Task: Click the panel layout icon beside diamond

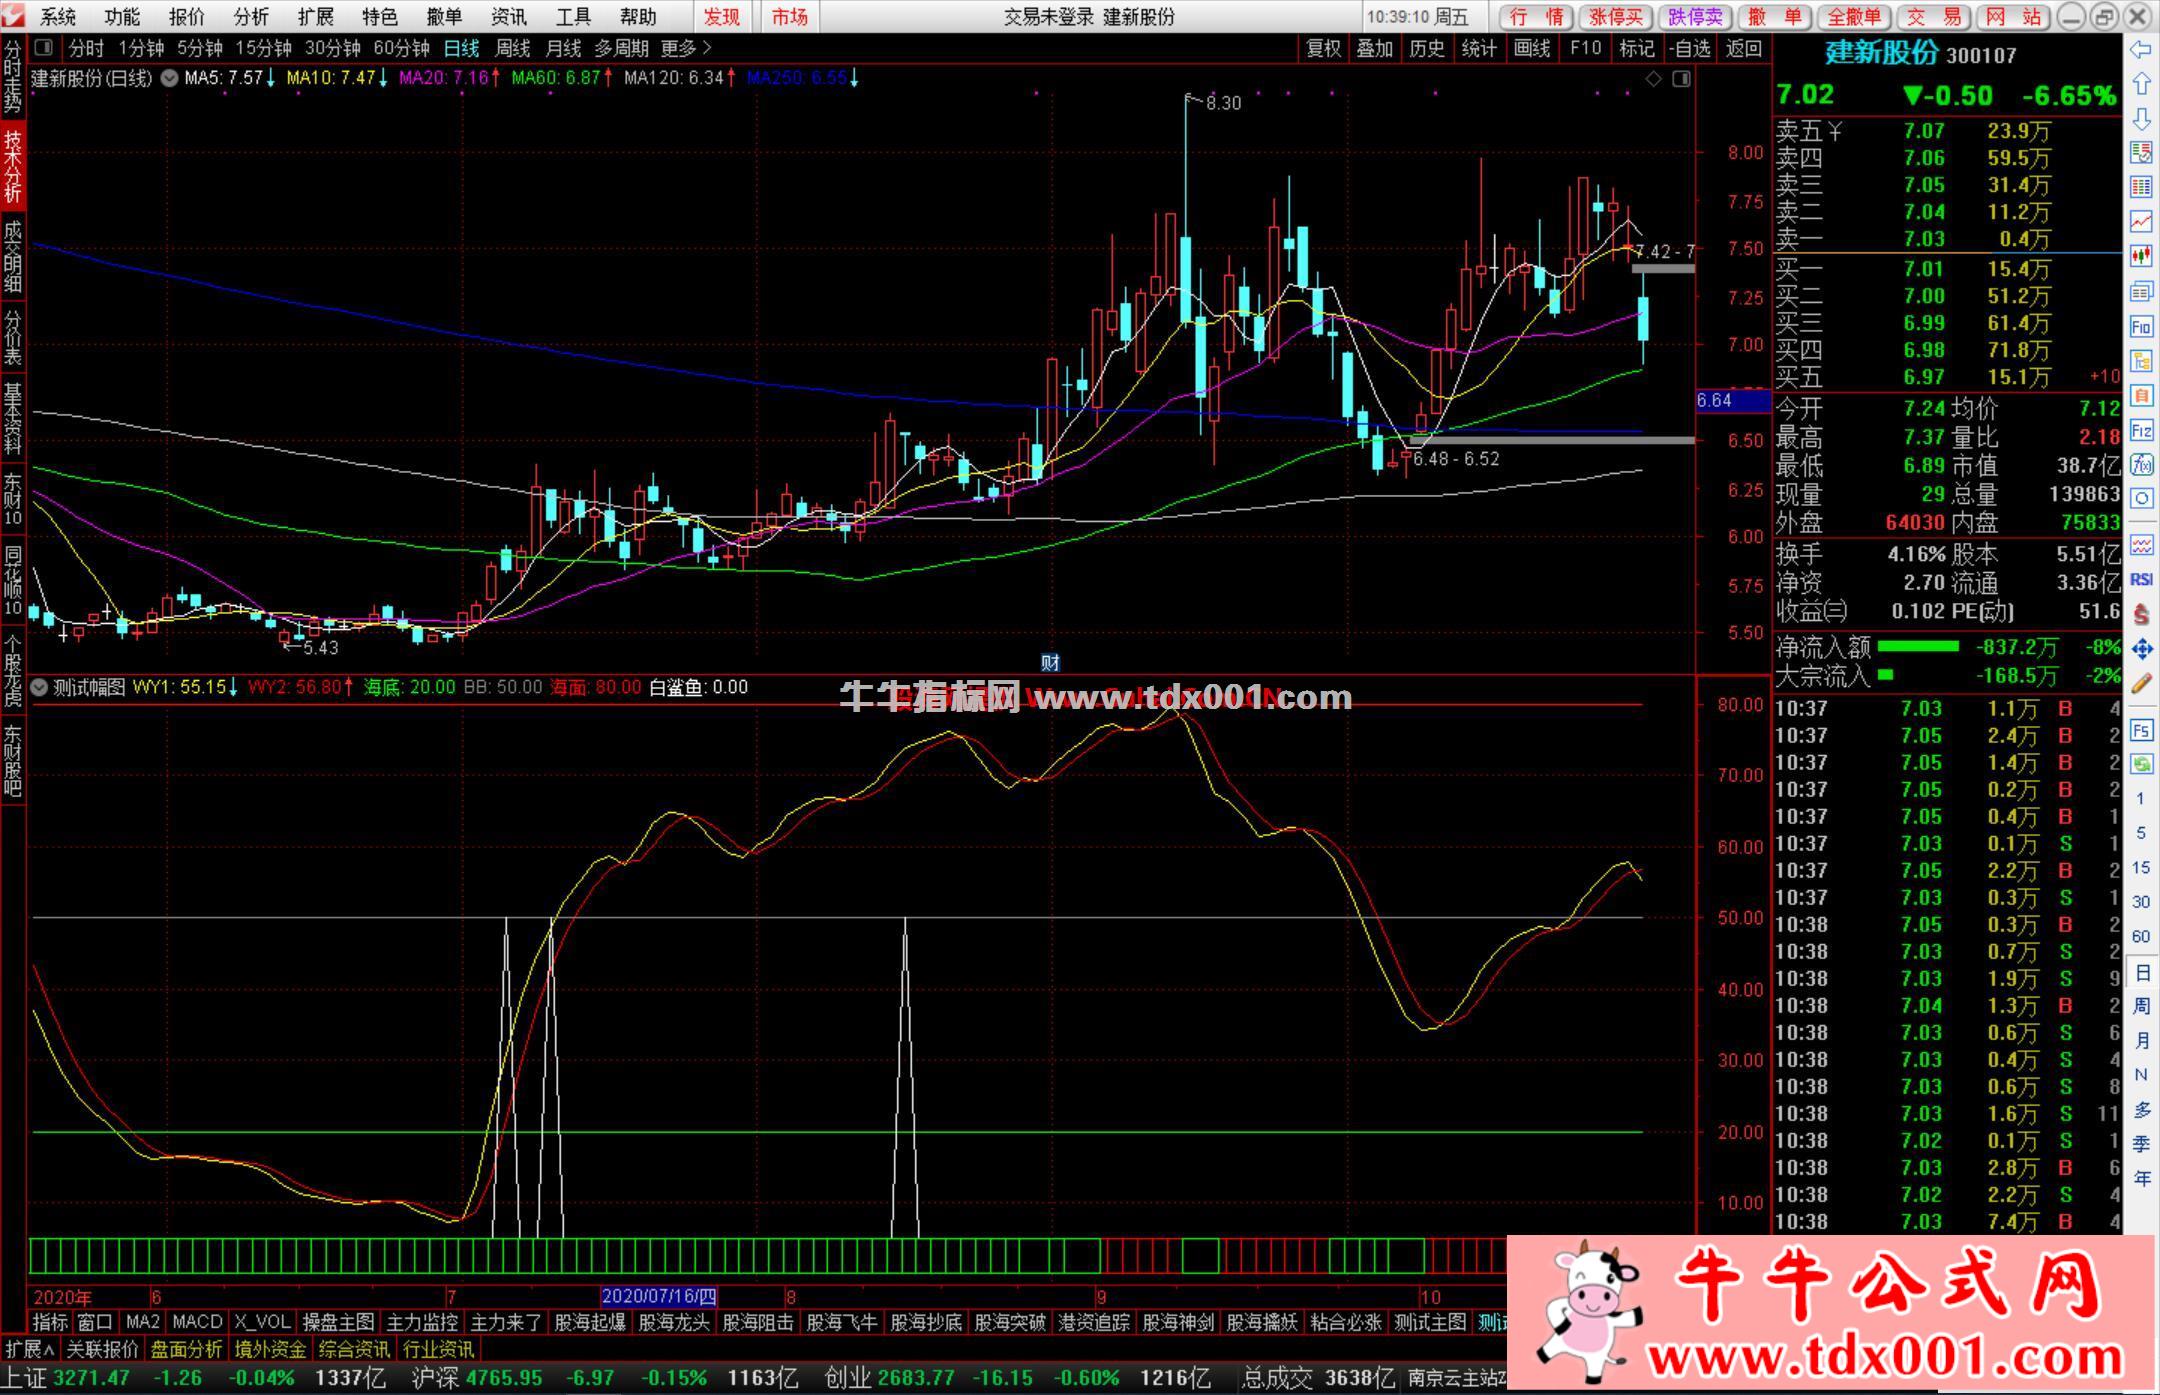Action: (x=1681, y=79)
